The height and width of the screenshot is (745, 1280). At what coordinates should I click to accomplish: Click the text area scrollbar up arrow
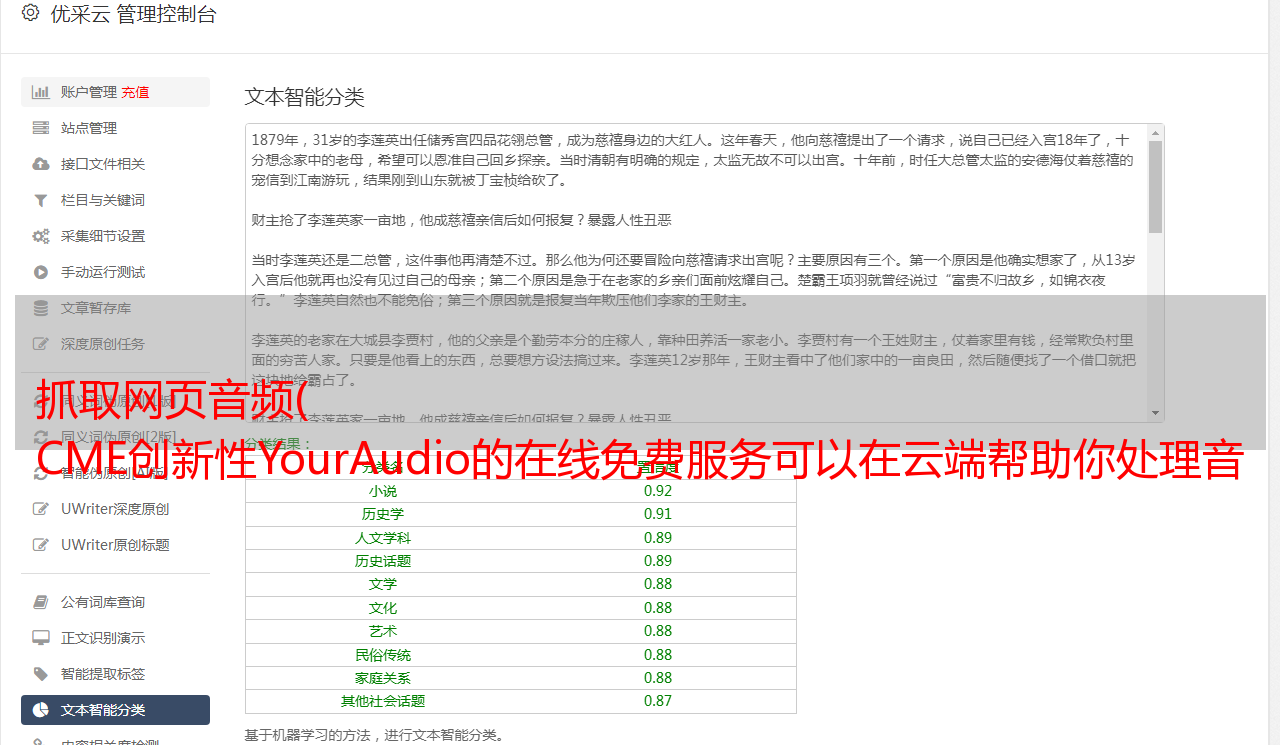tap(1156, 132)
